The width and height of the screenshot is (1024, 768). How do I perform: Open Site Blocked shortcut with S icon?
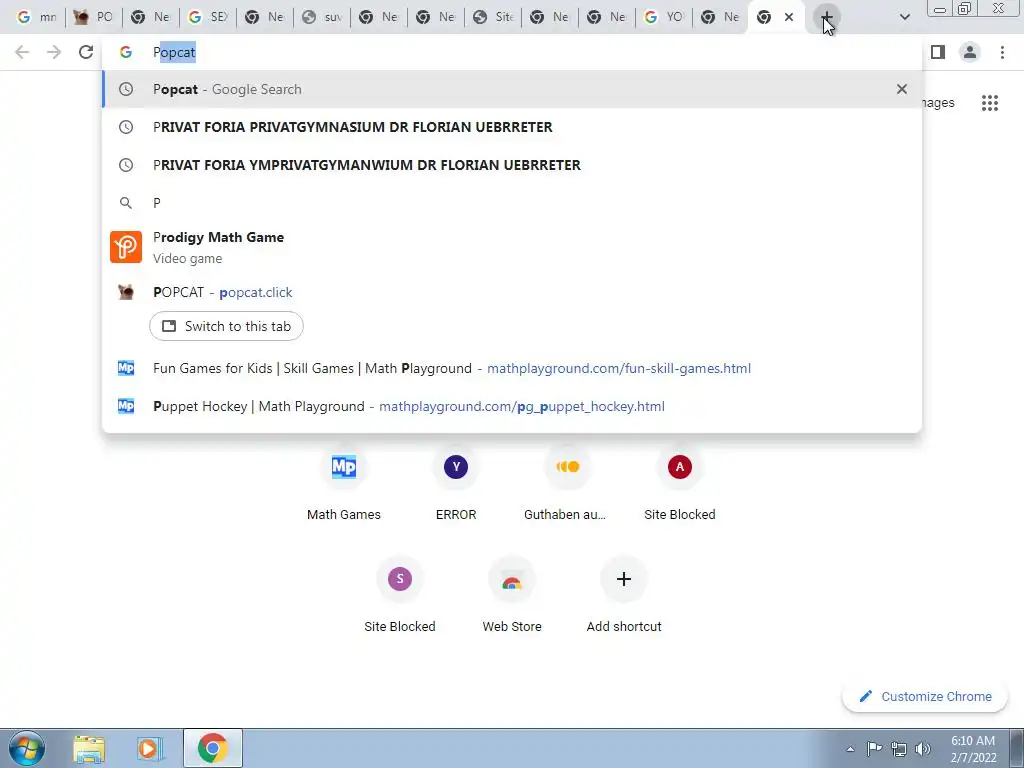pos(400,594)
